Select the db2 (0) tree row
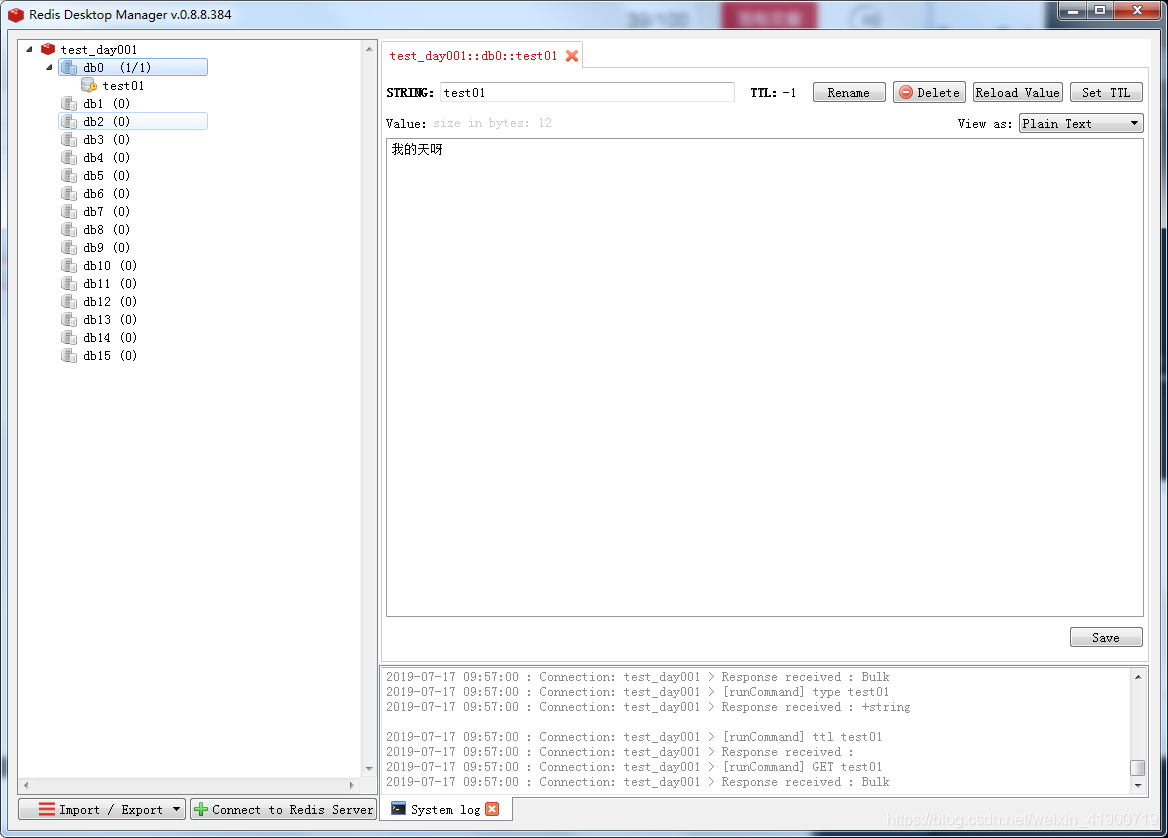Image resolution: width=1168 pixels, height=838 pixels. (133, 121)
